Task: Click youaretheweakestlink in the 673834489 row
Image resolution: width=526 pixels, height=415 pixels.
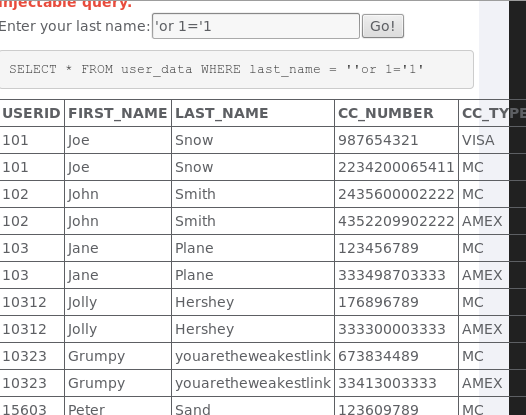Action: click(x=253, y=356)
